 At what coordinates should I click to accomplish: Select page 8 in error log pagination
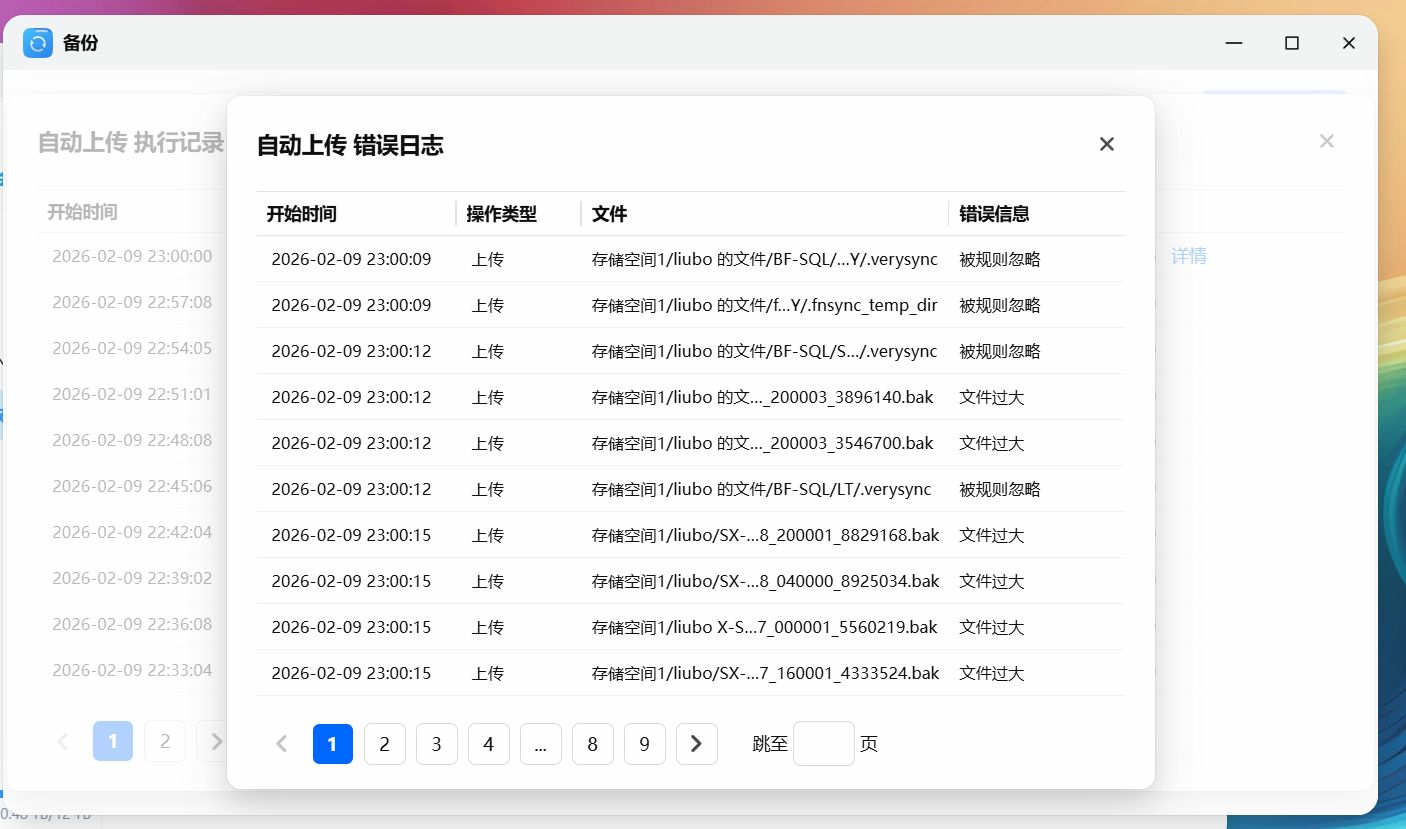click(592, 744)
